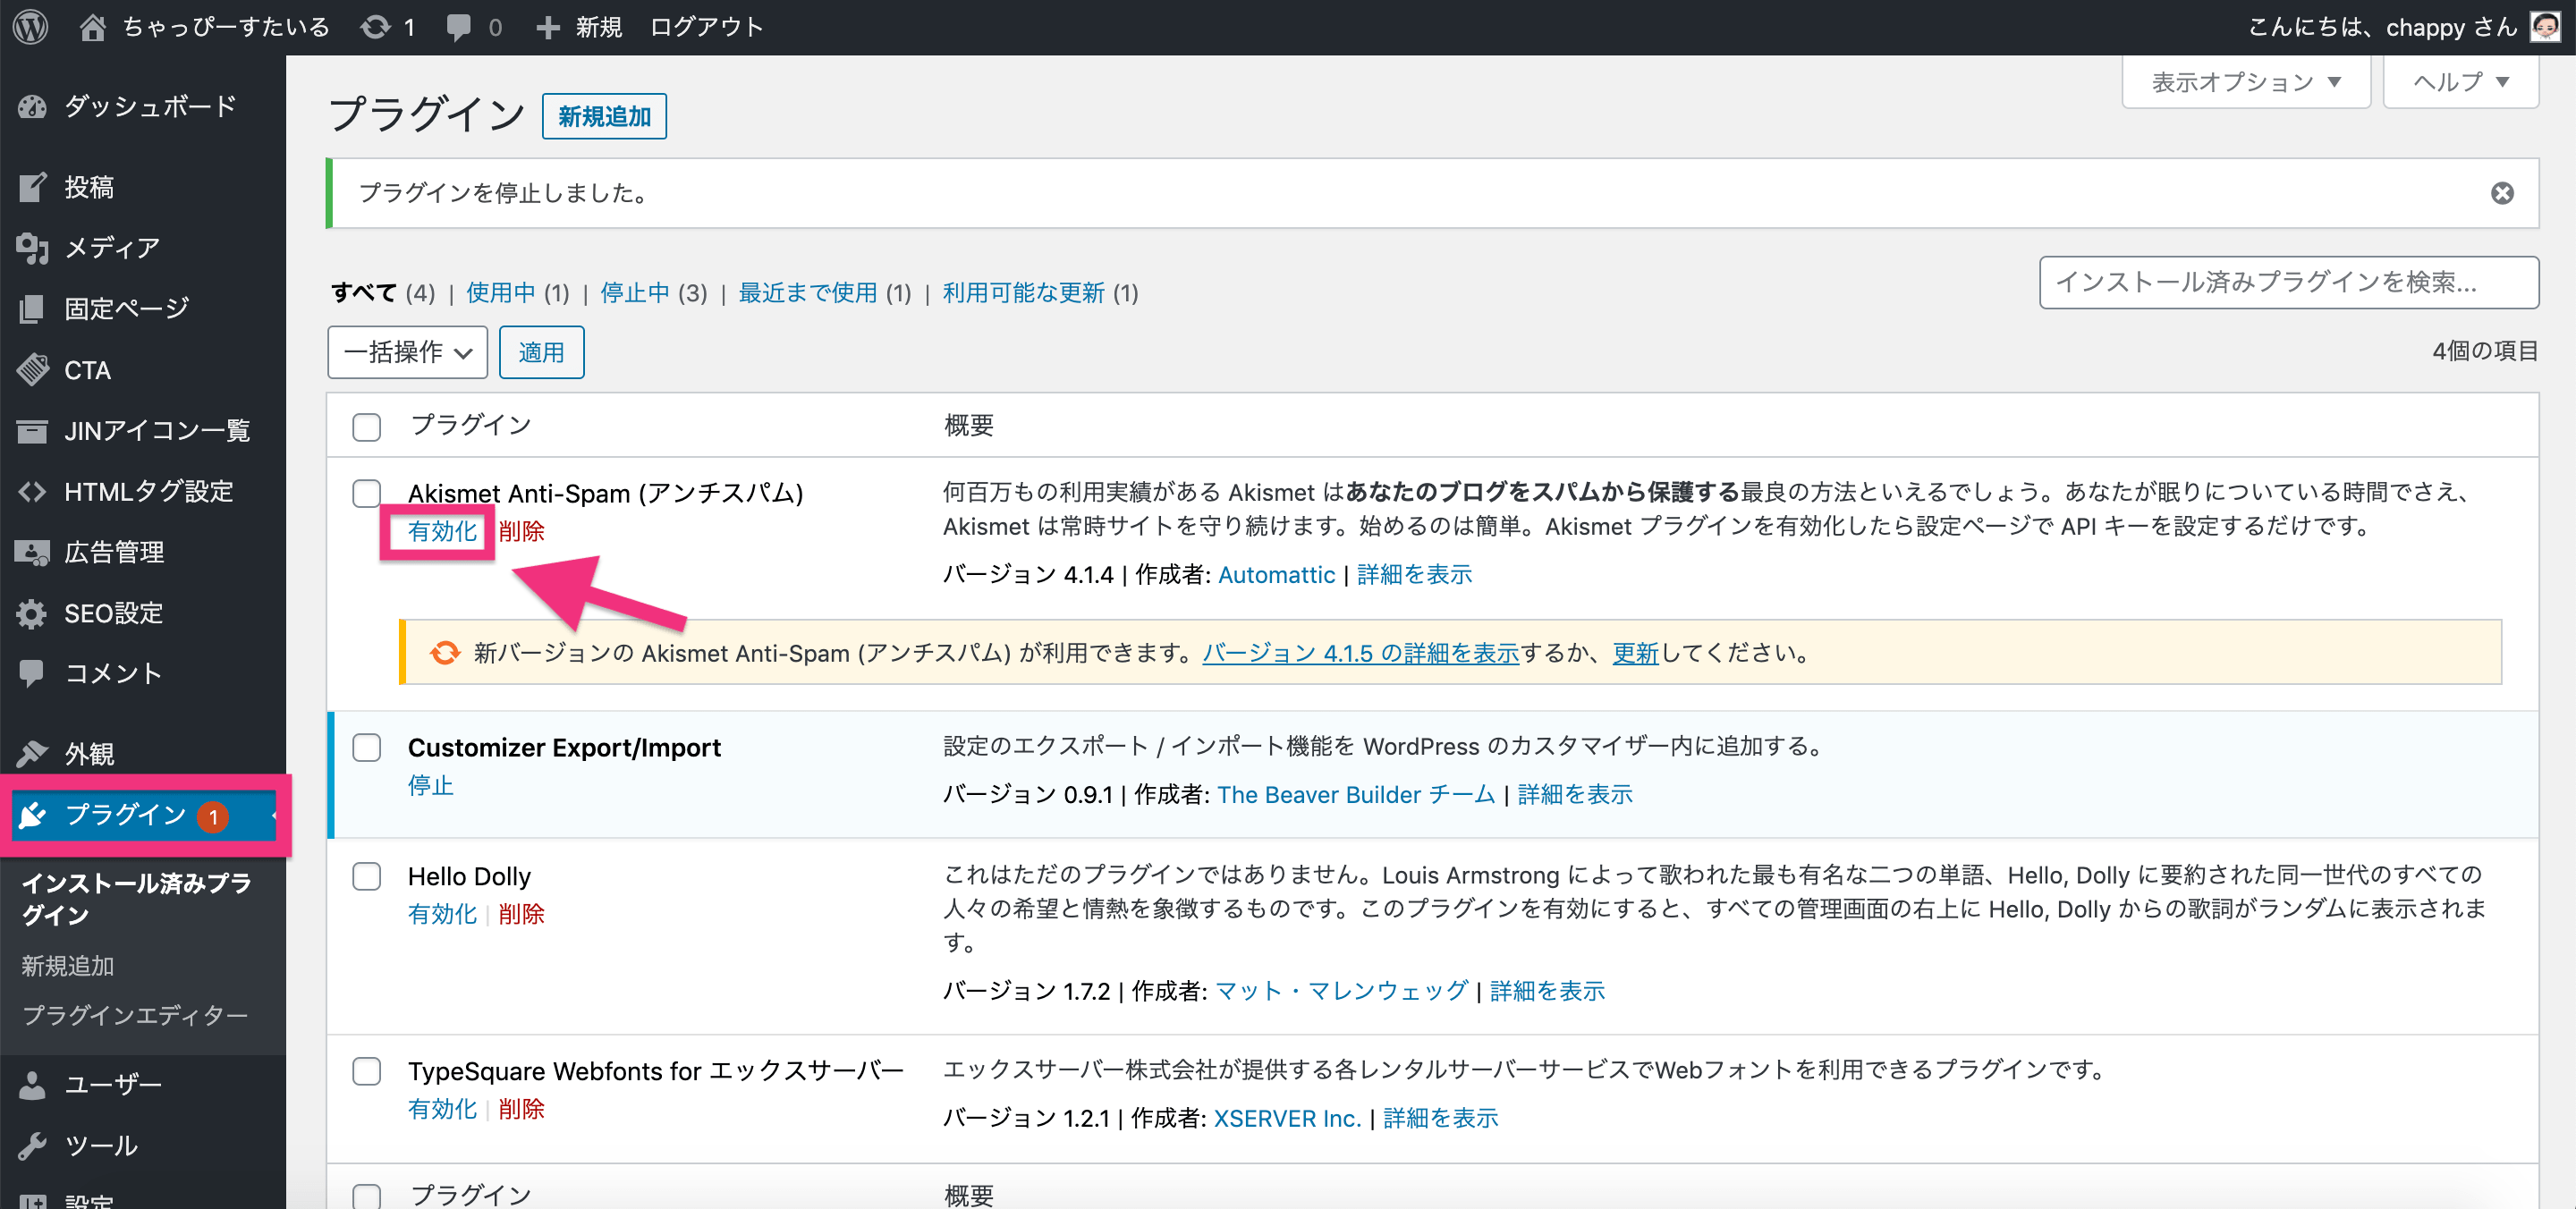Open the 新規追加 submenu item
This screenshot has width=2576, height=1209.
(68, 966)
